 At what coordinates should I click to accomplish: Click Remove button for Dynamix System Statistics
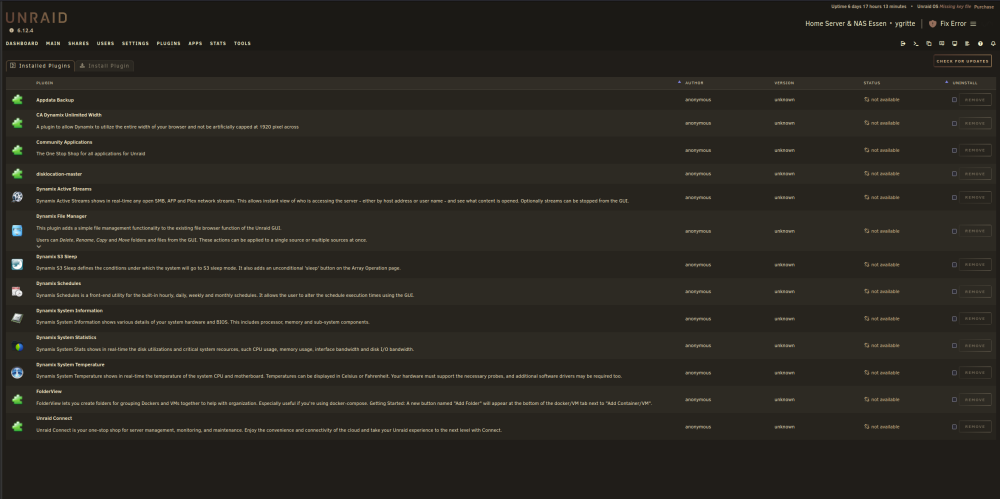click(x=975, y=345)
